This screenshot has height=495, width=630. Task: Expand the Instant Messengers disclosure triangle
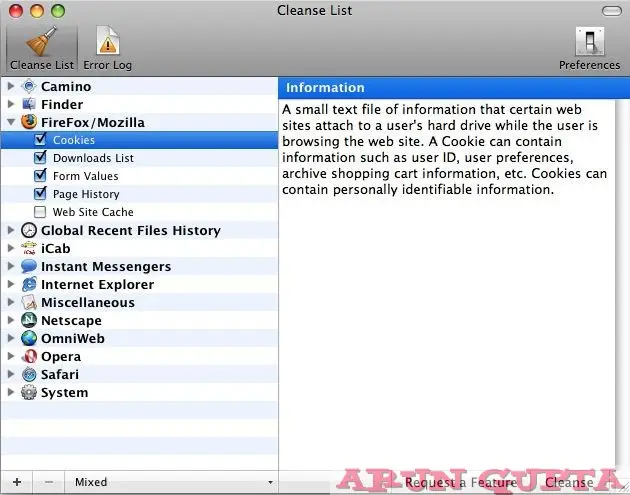(11, 266)
